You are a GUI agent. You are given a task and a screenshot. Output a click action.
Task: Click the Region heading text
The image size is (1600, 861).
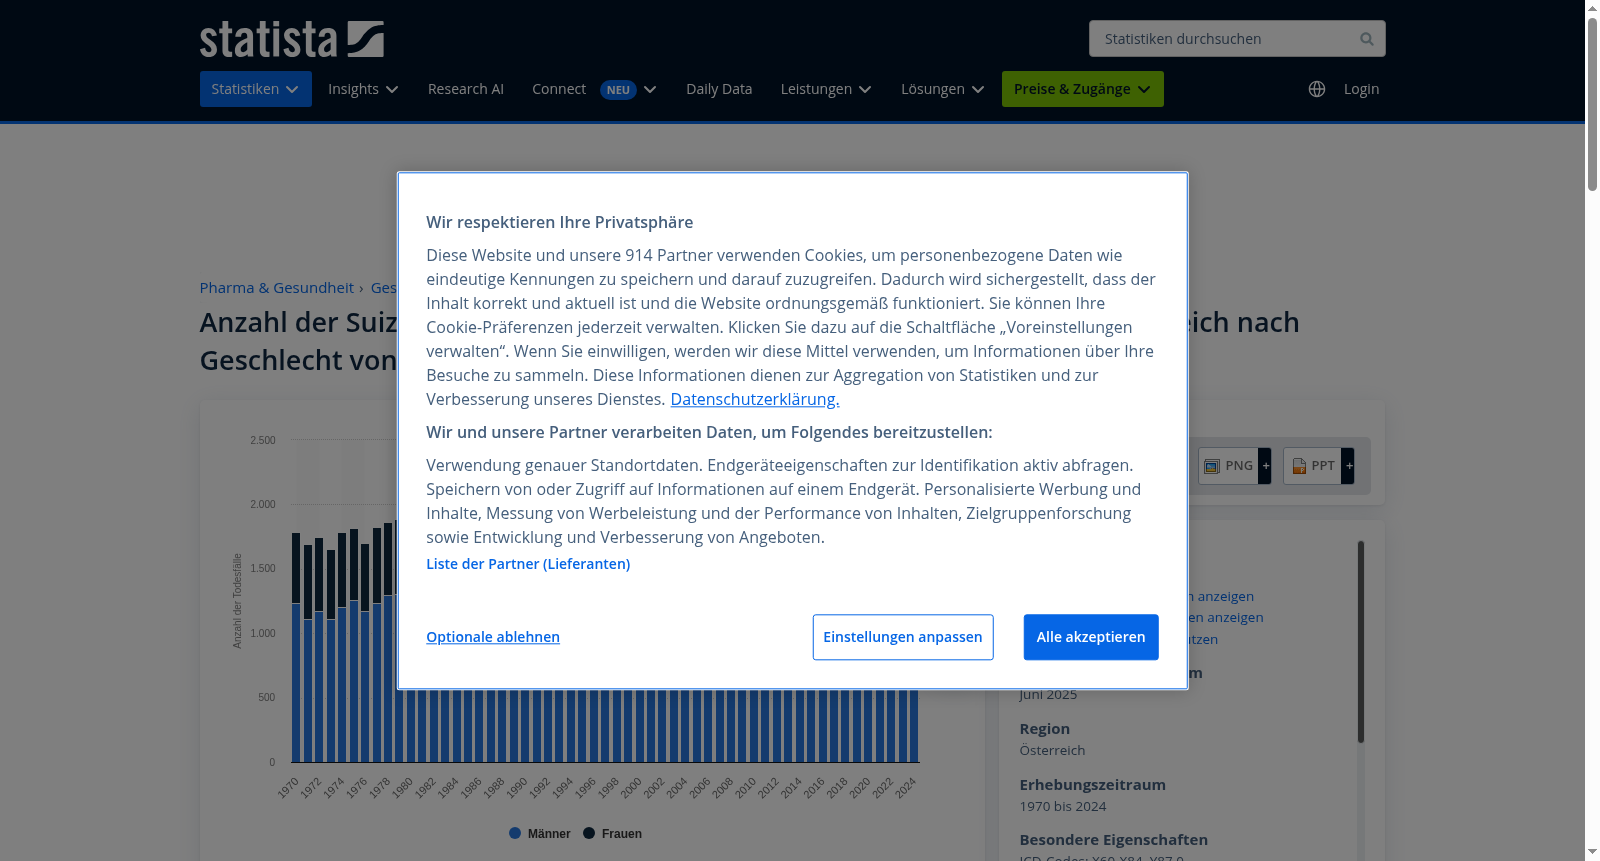[1045, 729]
